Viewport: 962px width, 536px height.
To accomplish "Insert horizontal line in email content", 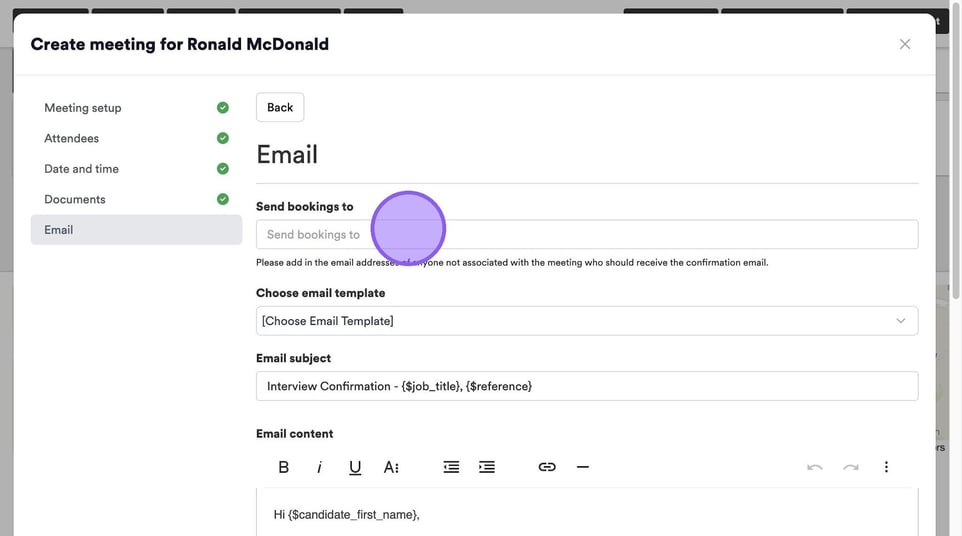I will click(583, 467).
